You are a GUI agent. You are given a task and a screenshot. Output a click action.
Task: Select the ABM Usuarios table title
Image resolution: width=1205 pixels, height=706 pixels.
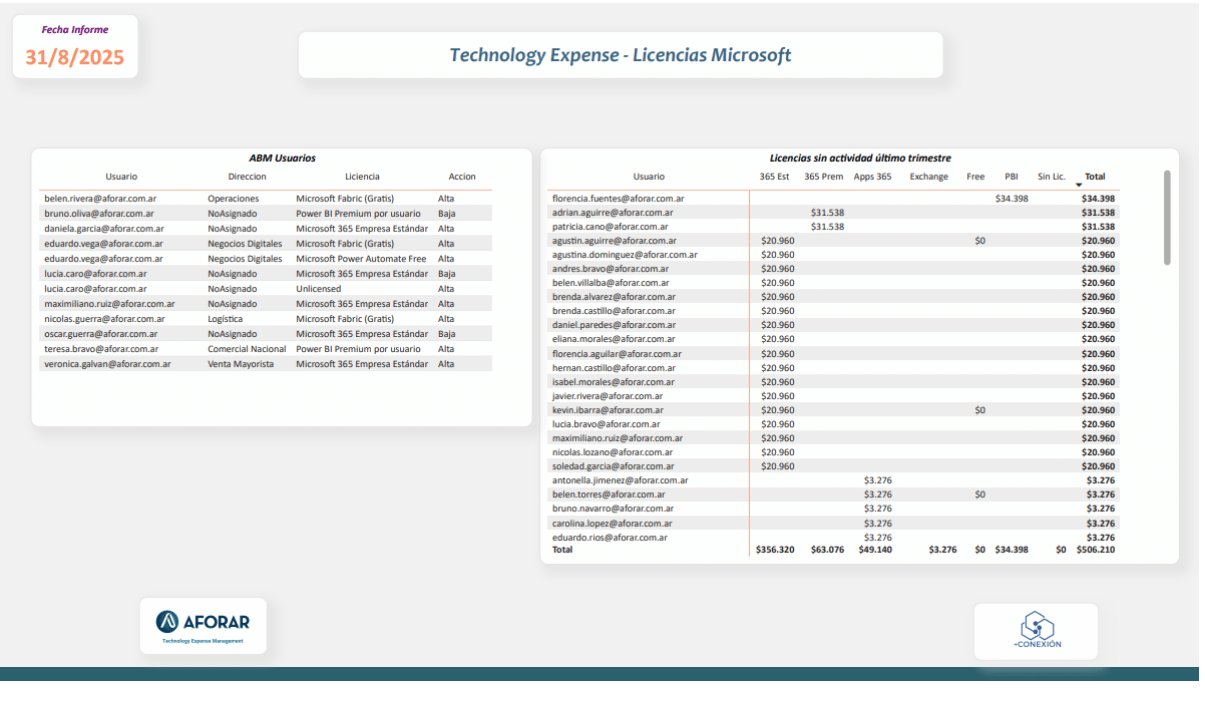click(282, 158)
